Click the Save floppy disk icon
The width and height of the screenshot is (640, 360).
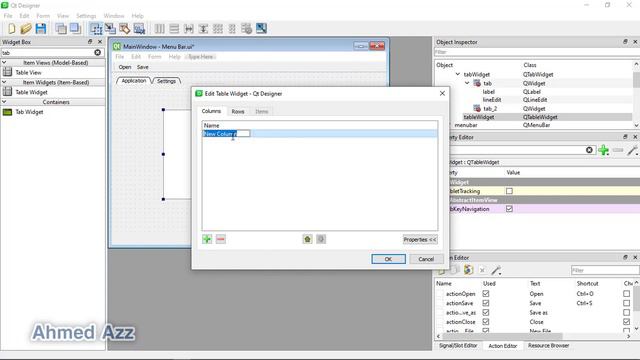[41, 29]
